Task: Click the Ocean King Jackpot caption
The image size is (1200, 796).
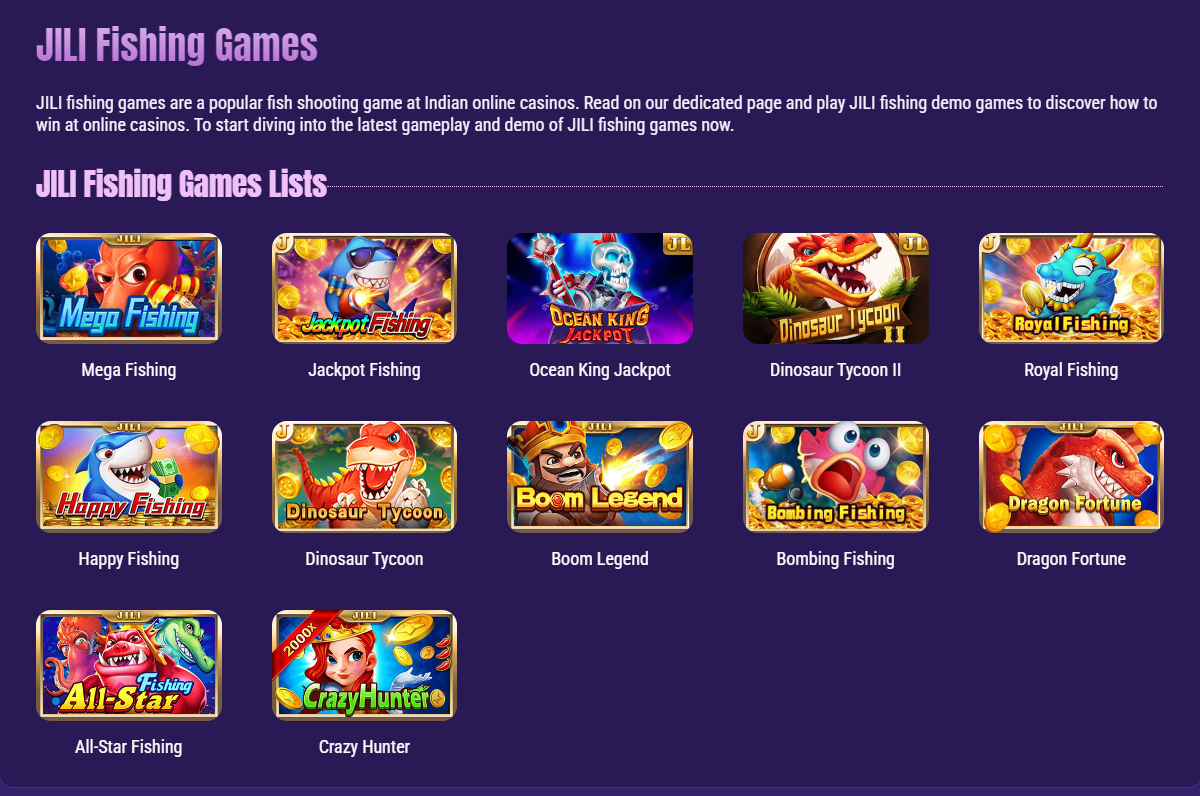Action: tap(600, 370)
